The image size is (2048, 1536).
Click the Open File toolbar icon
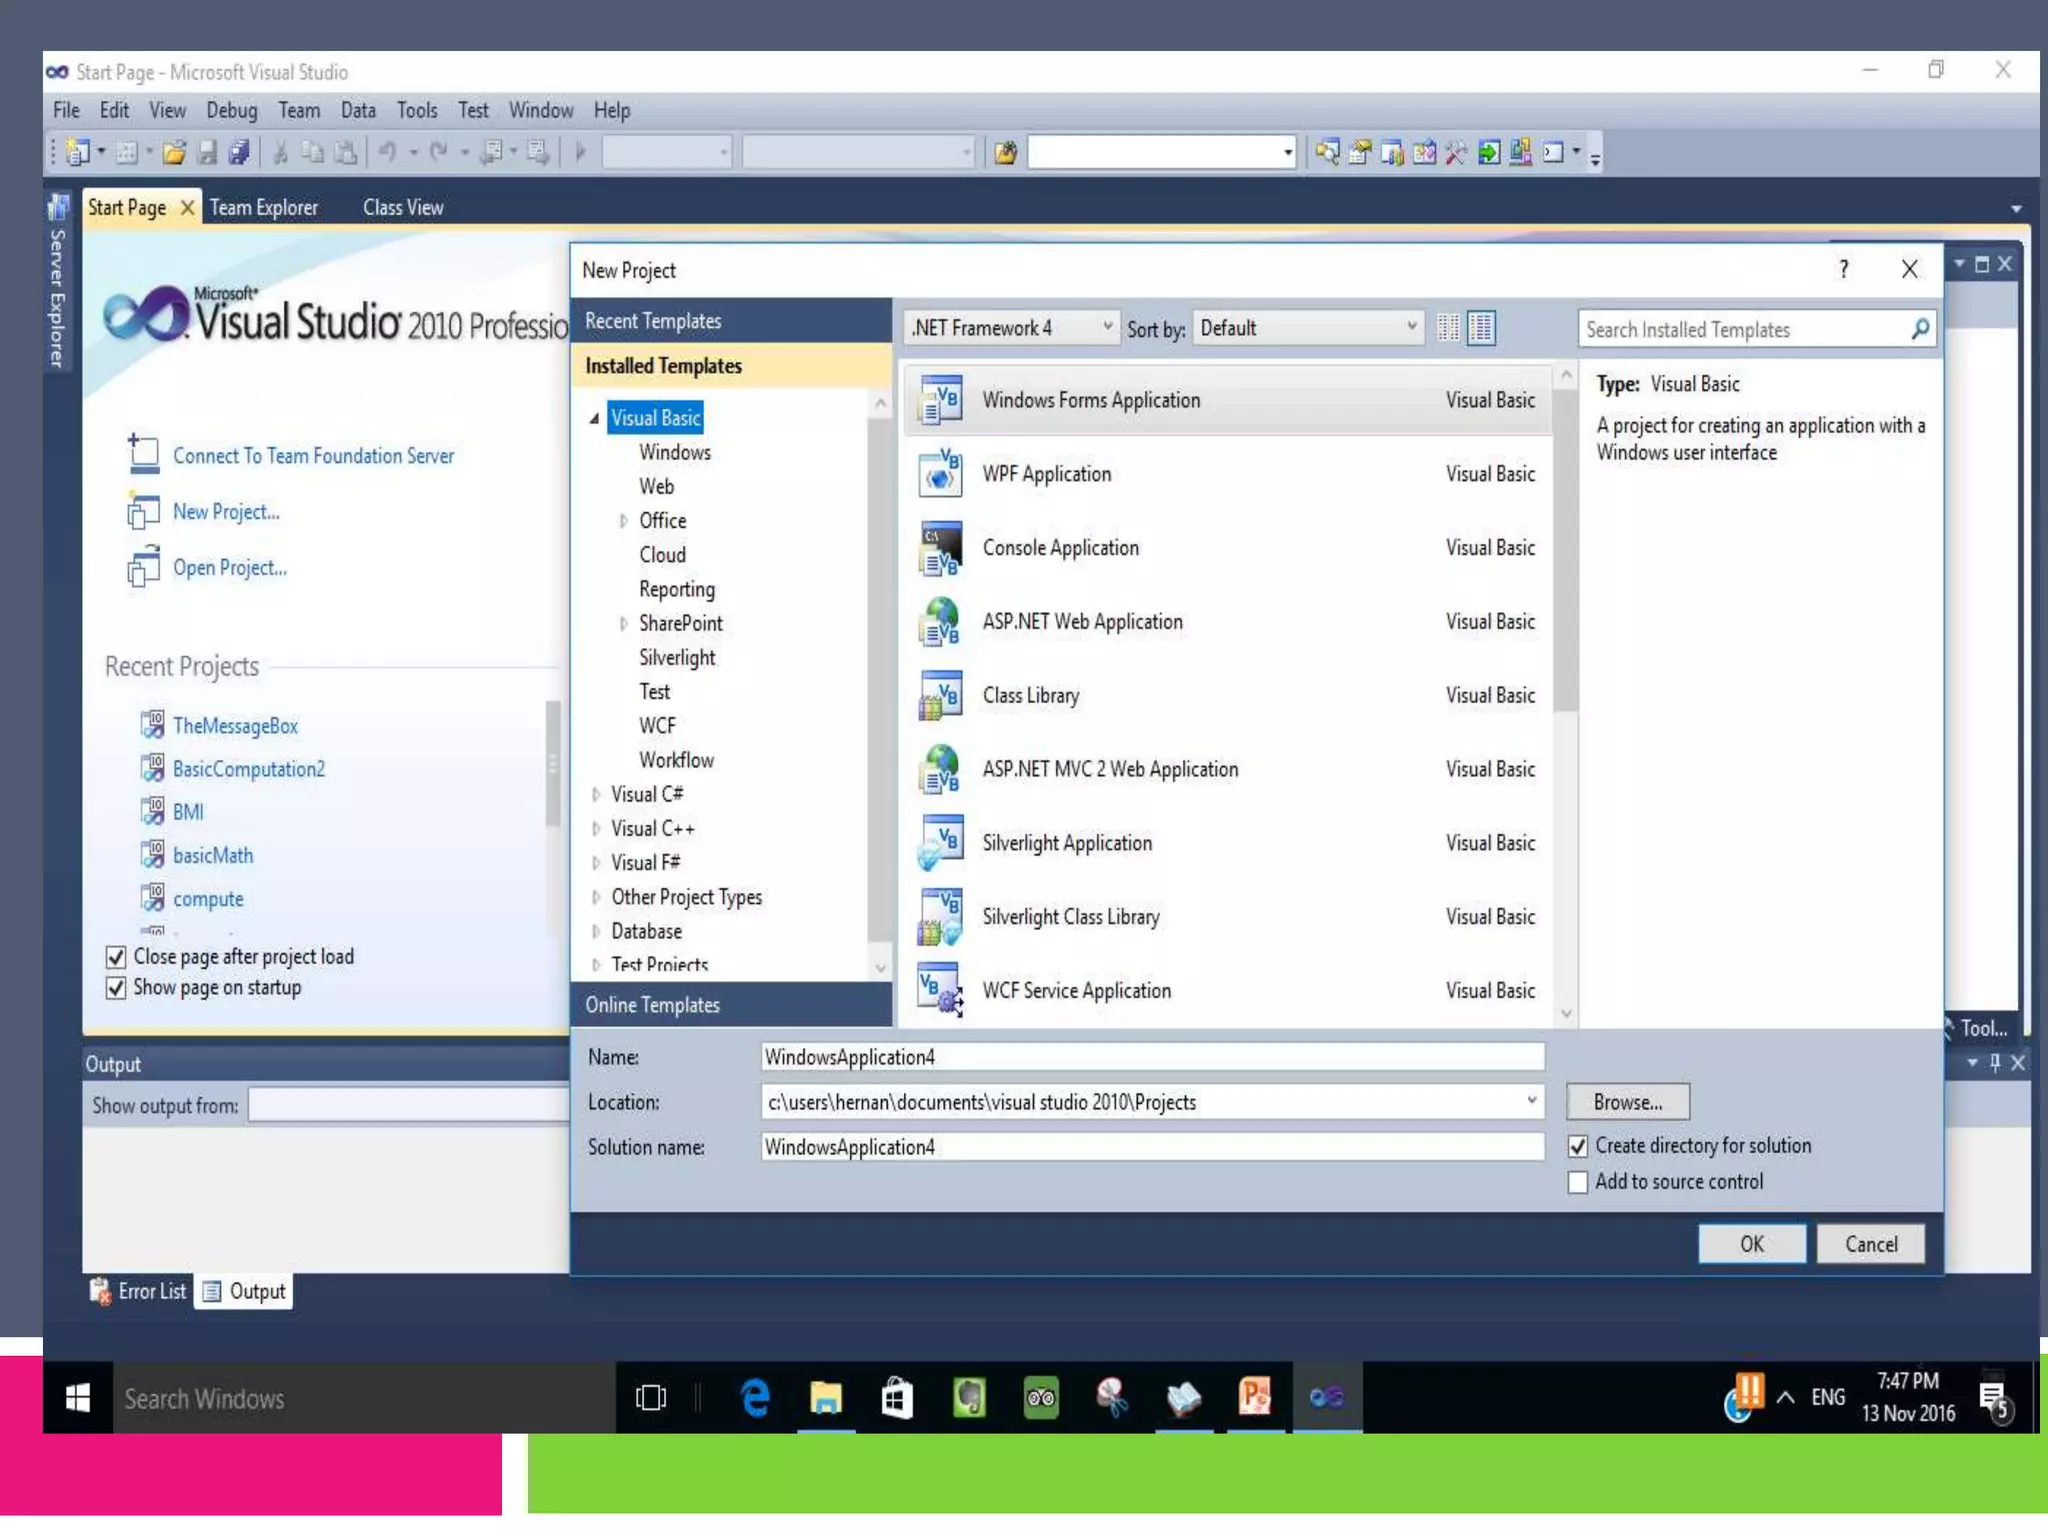174,152
